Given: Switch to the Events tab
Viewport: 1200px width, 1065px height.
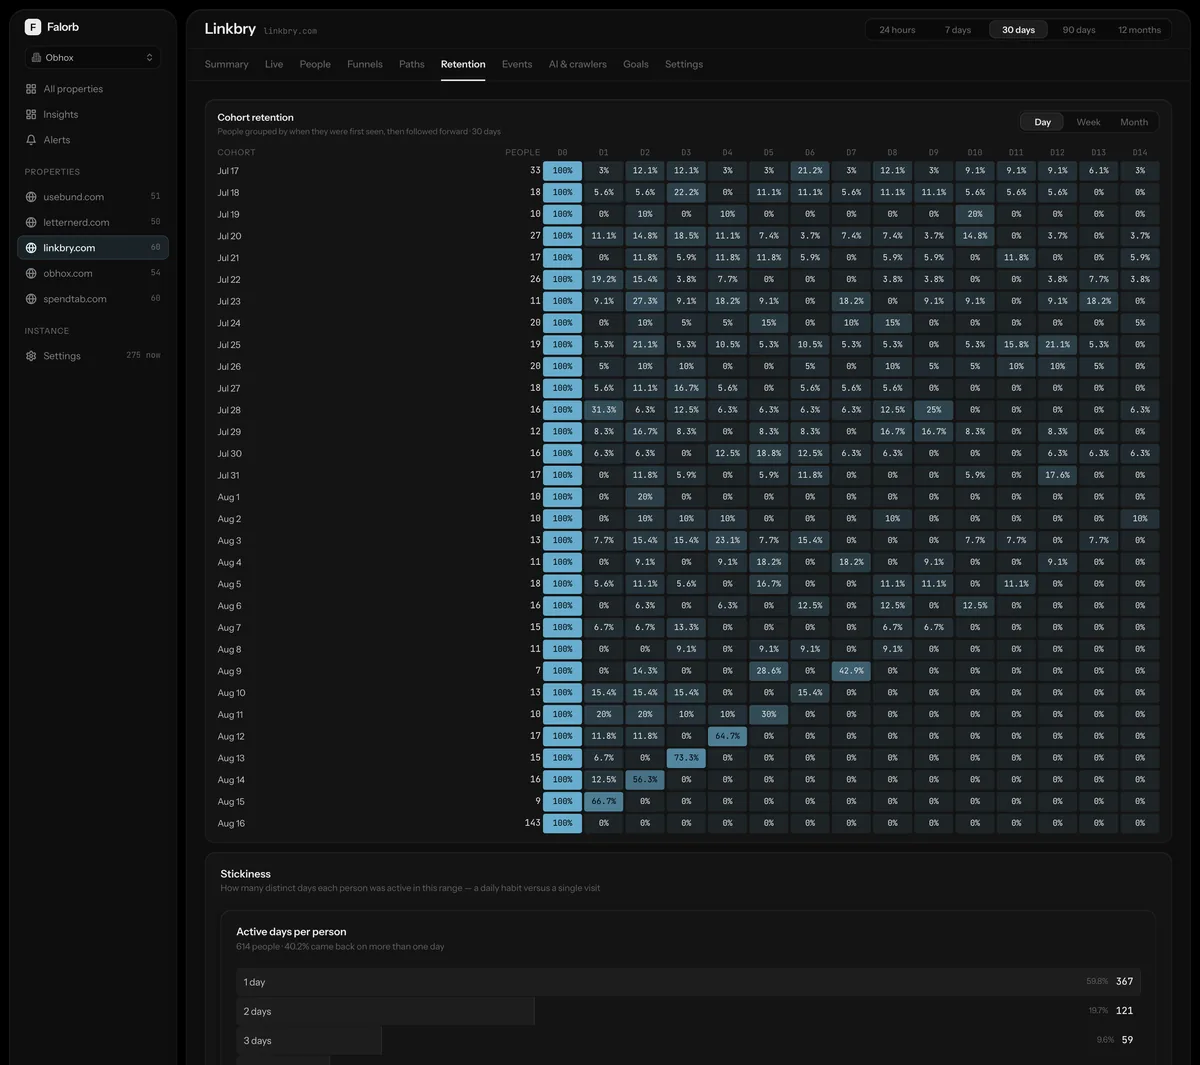Looking at the screenshot, I should (x=517, y=64).
